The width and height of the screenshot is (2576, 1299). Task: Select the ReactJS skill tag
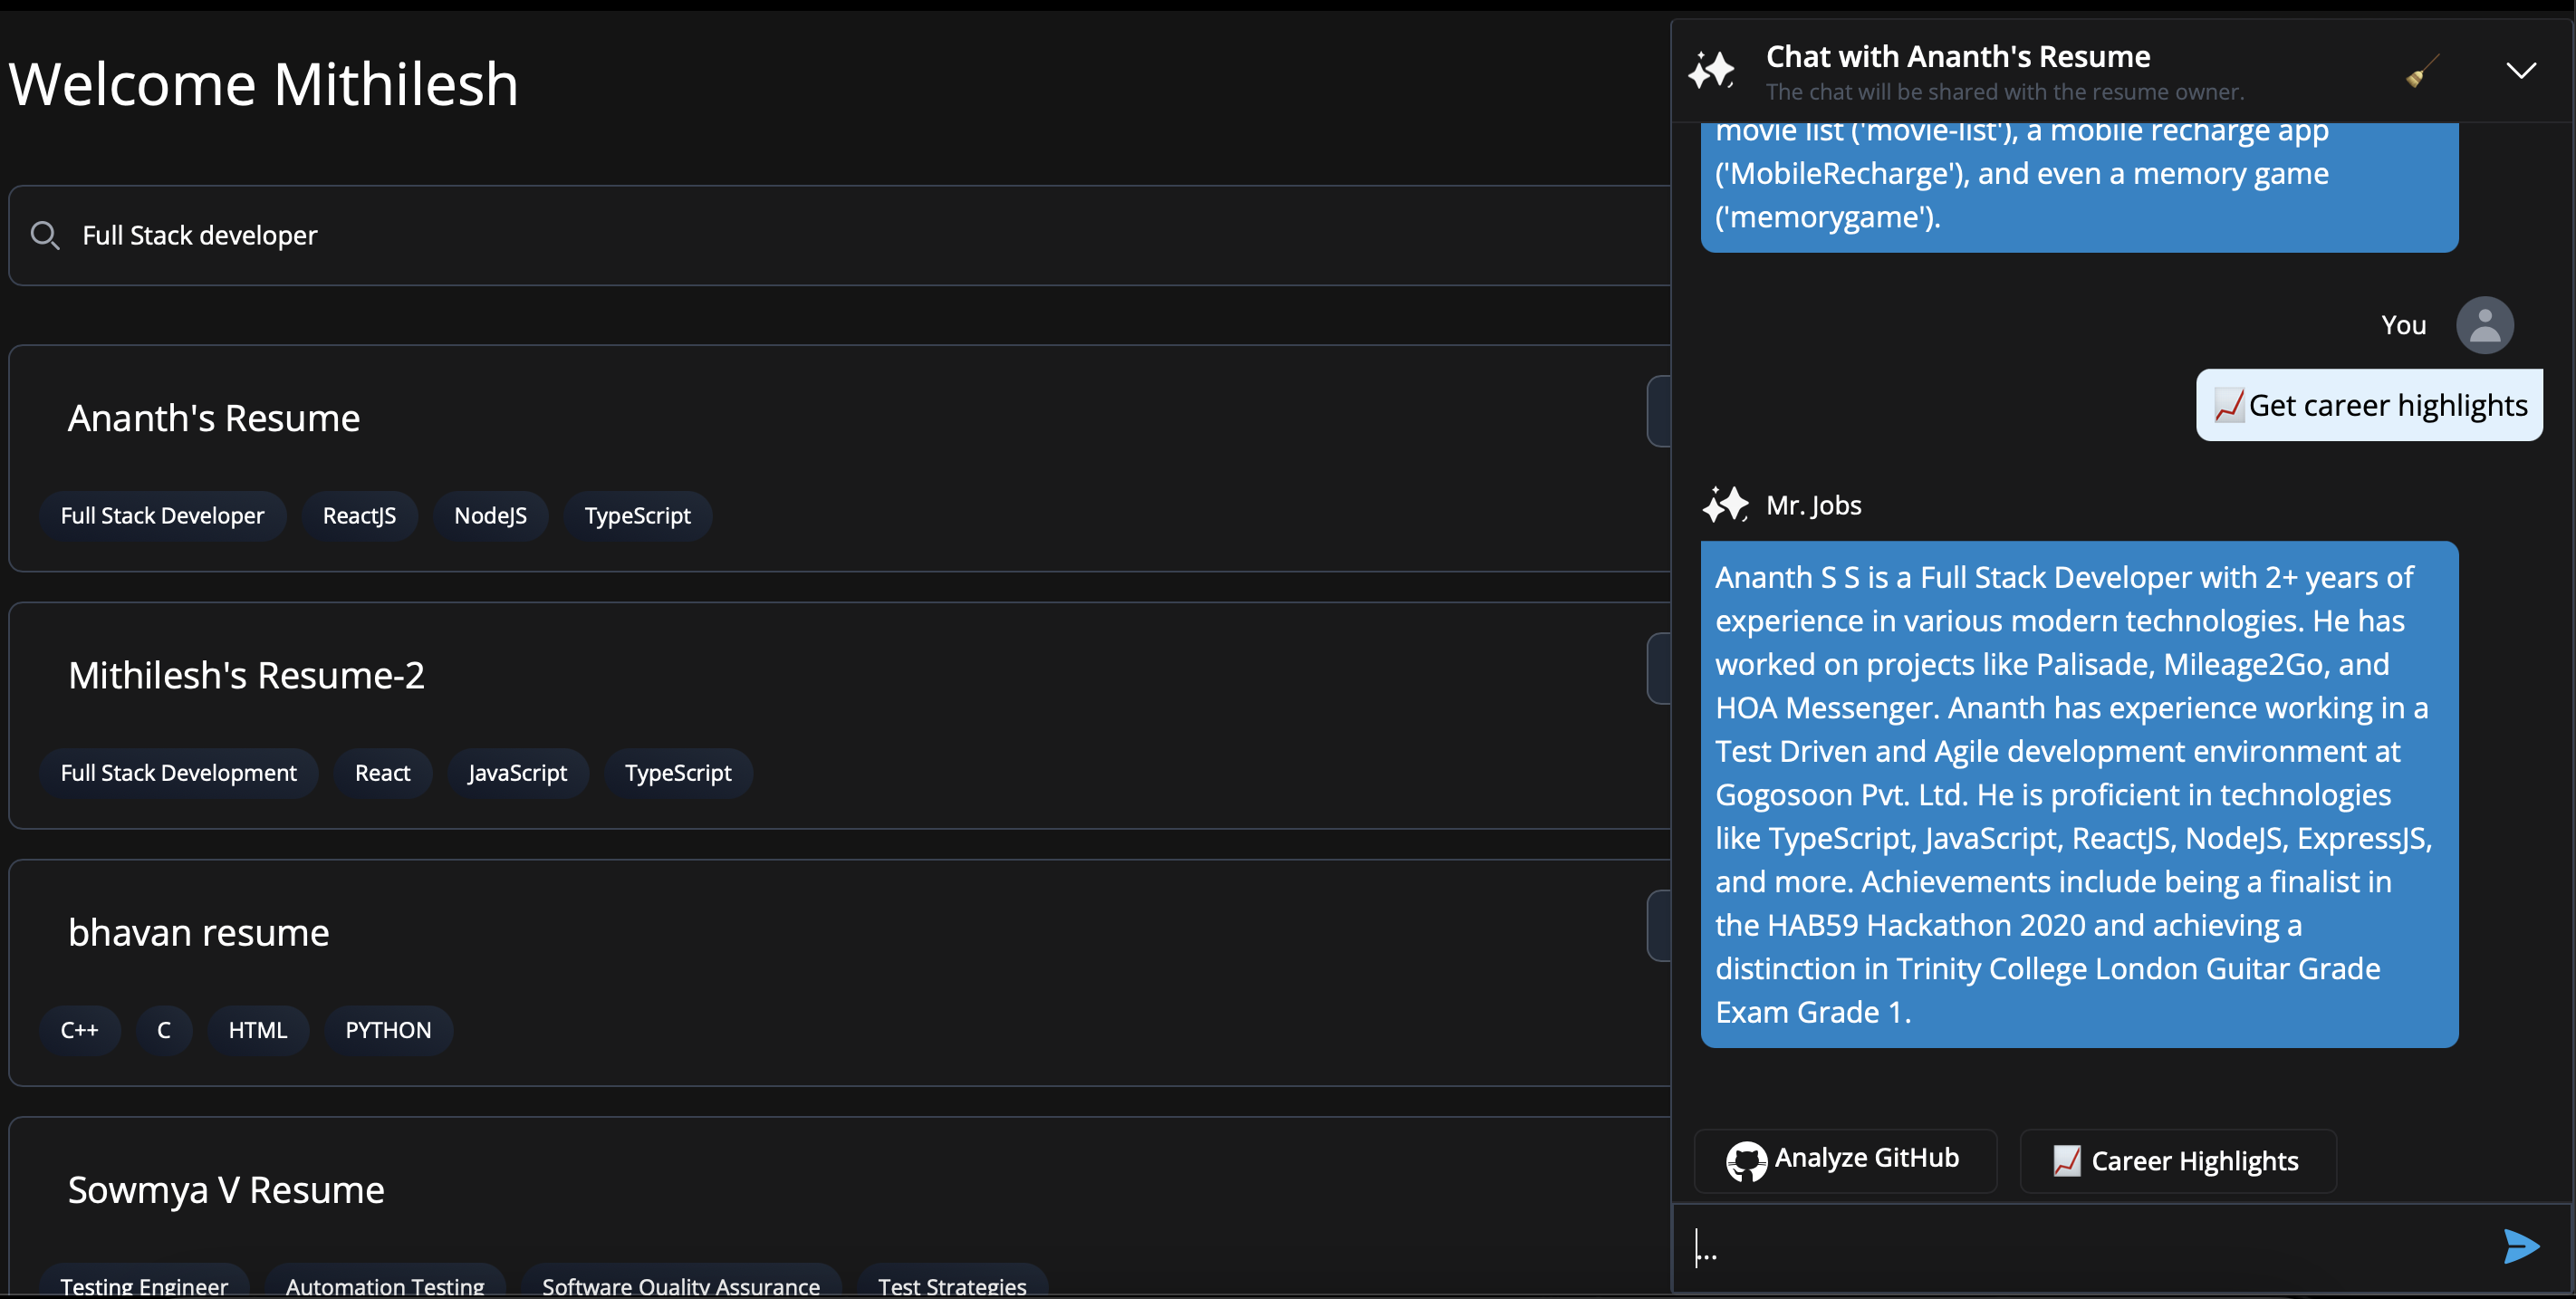[x=359, y=516]
